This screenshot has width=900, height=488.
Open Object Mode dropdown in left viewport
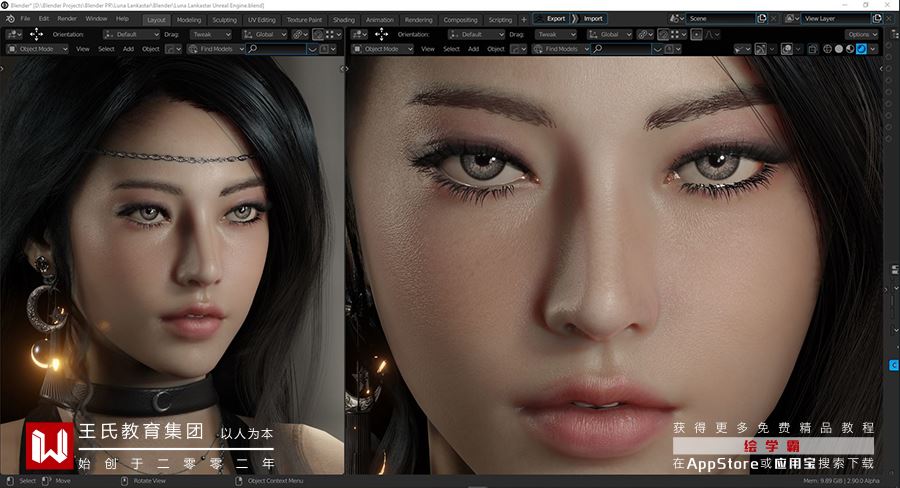click(37, 49)
